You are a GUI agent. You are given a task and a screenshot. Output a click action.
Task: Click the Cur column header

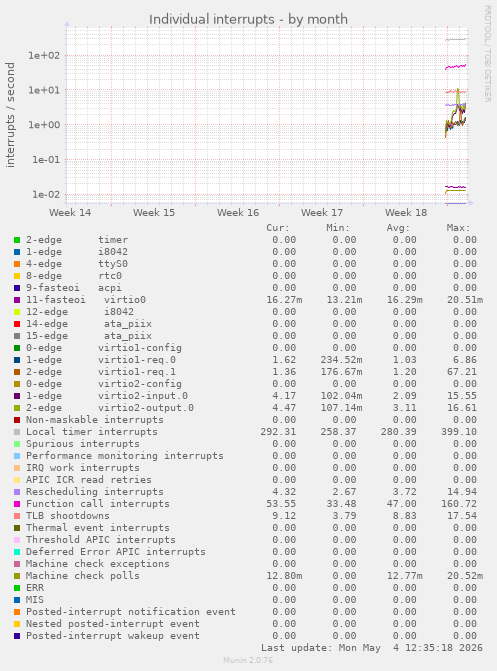coord(278,228)
